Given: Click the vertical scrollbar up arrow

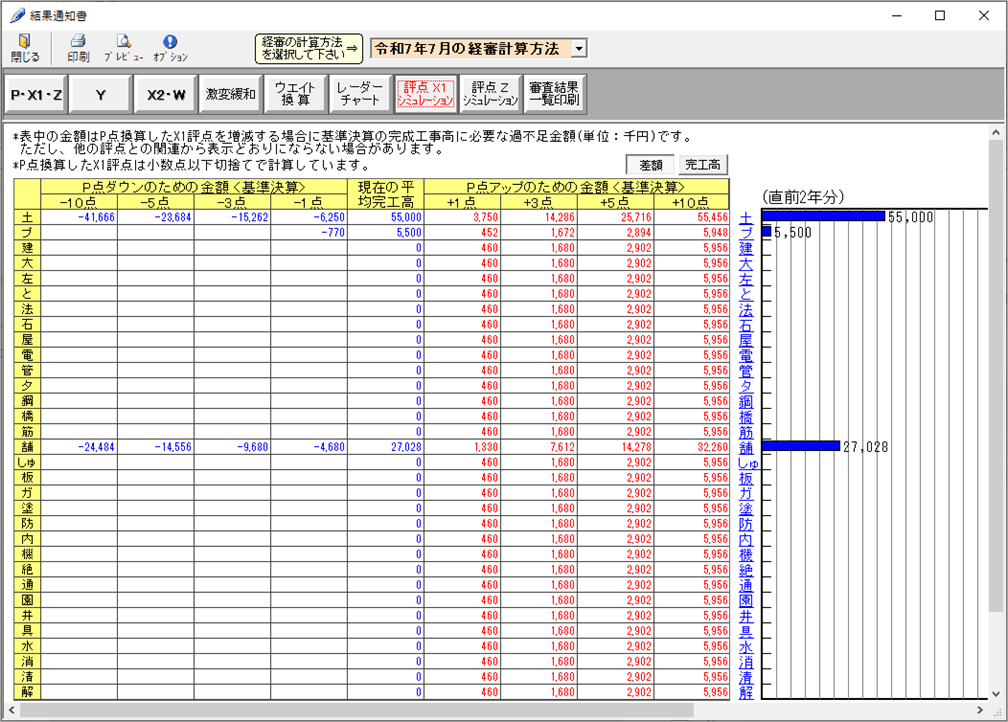Looking at the screenshot, I should (x=996, y=132).
